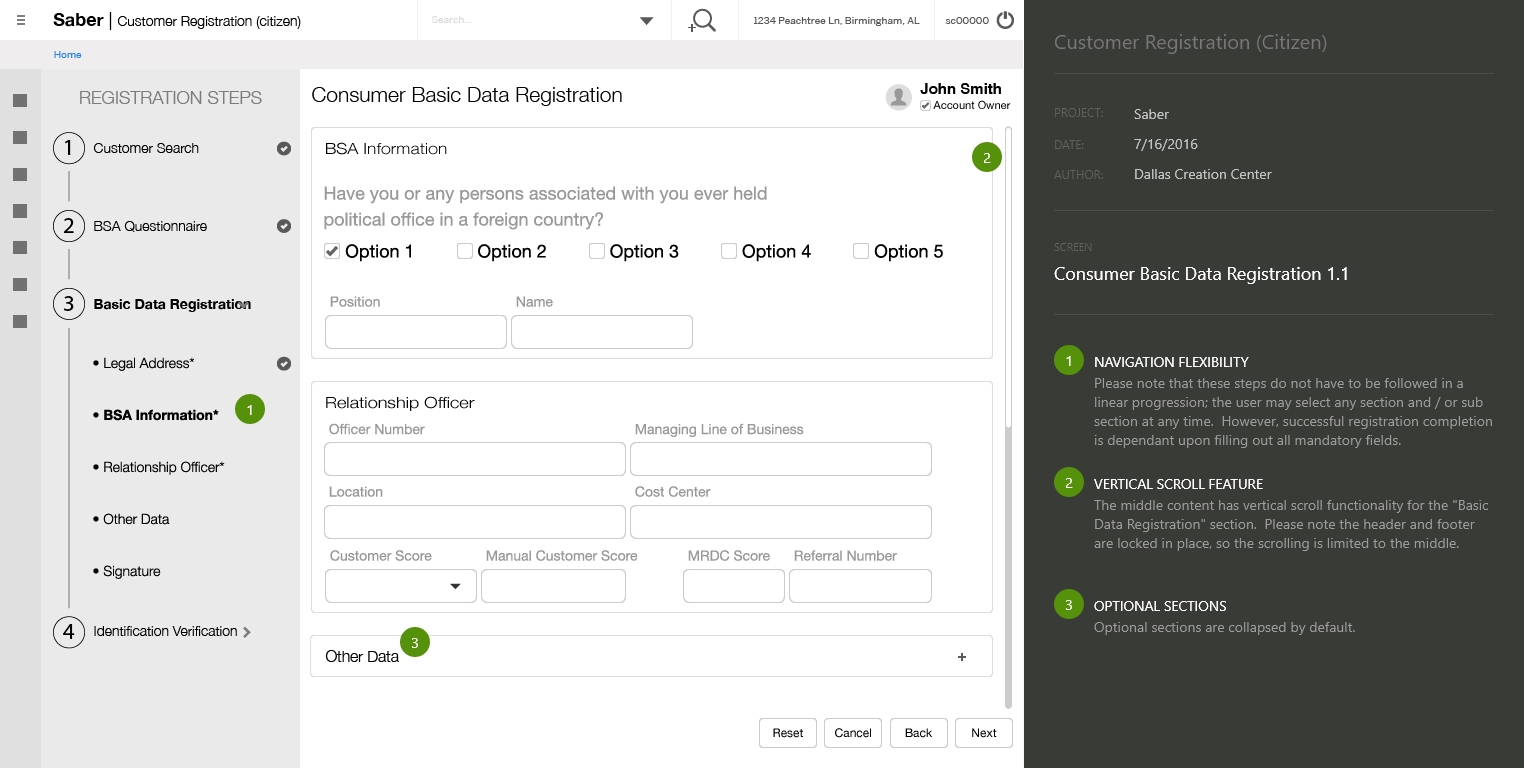Click John Smith's avatar icon

pyautogui.click(x=899, y=97)
